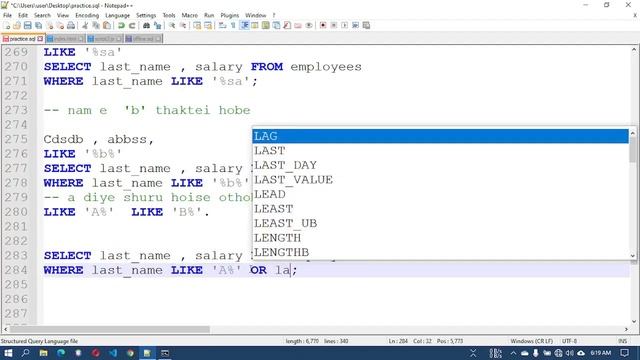Toggle word wrap in the toolbar

pos(222,25)
